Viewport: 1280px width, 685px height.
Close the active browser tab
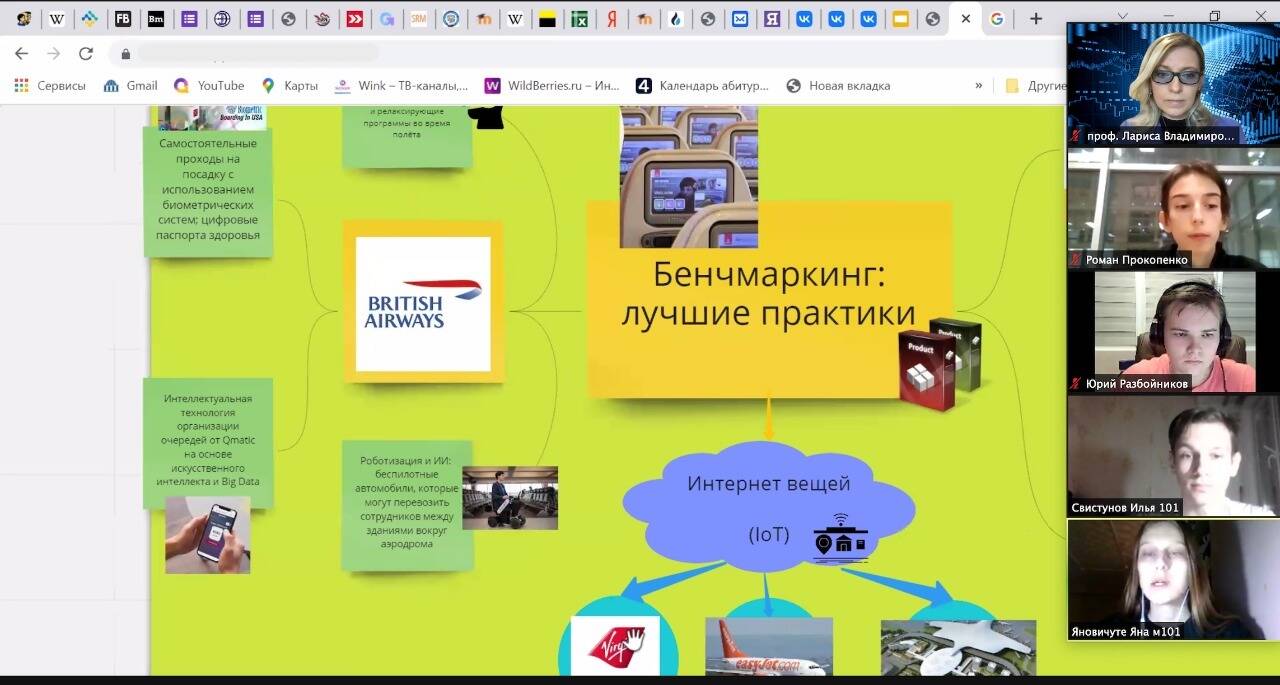pos(965,18)
